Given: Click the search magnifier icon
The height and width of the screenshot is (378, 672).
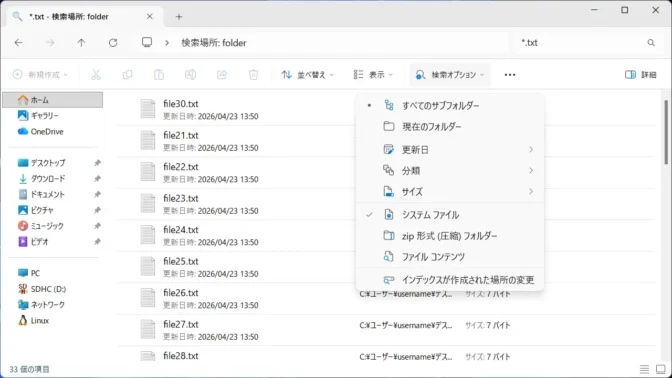Looking at the screenshot, I should pyautogui.click(x=651, y=42).
